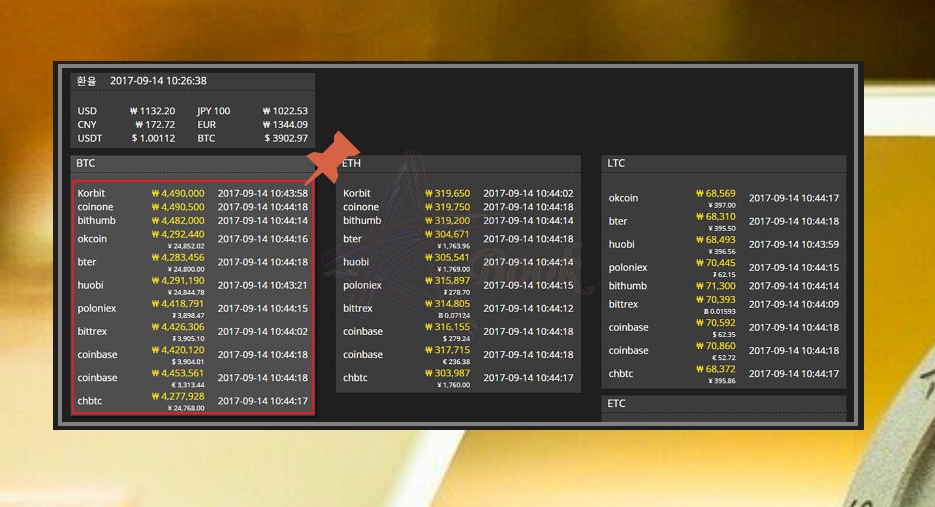Click LTC huobi timestamp 10:43:59
Viewport: 935px width, 507px height.
pos(794,245)
